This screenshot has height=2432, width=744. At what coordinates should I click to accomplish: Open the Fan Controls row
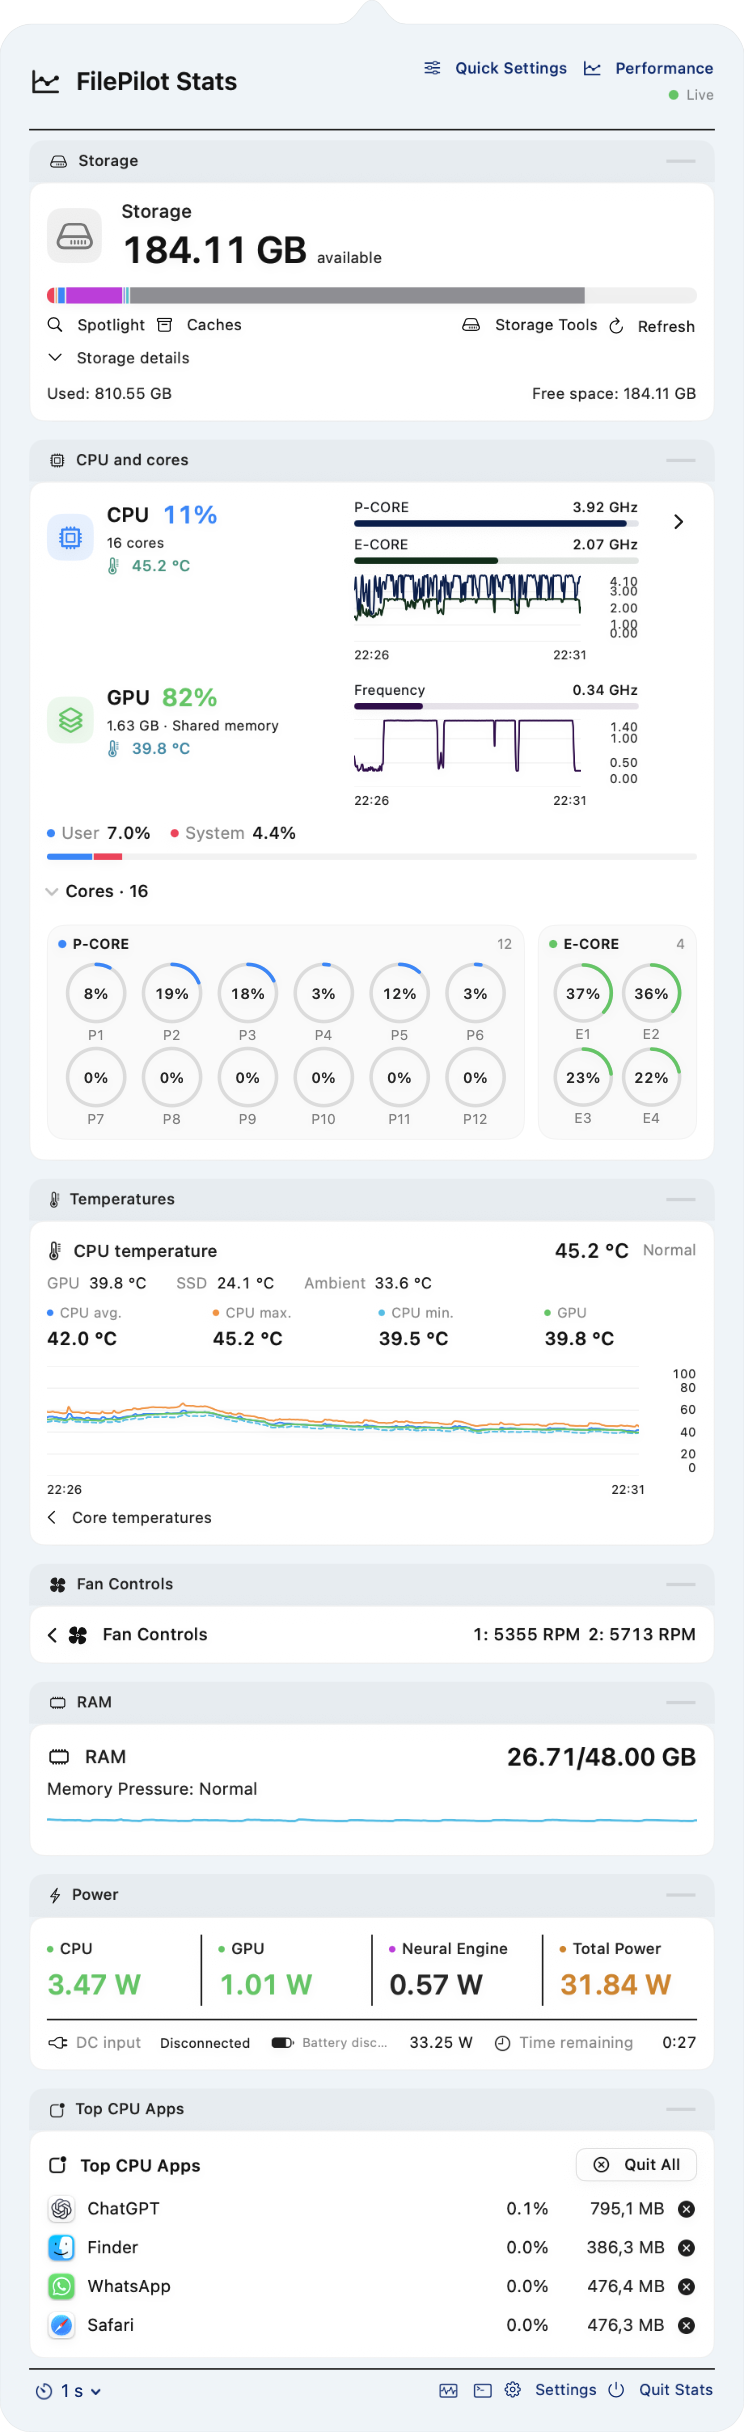[x=372, y=1635]
